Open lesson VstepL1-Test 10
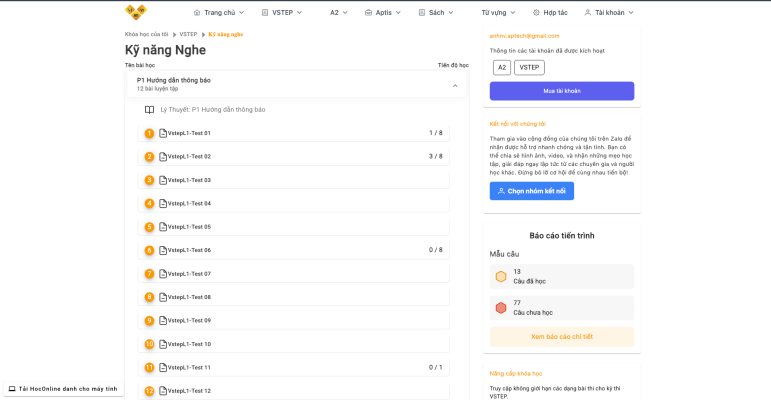Viewport: 771px width, 400px height. (x=294, y=344)
